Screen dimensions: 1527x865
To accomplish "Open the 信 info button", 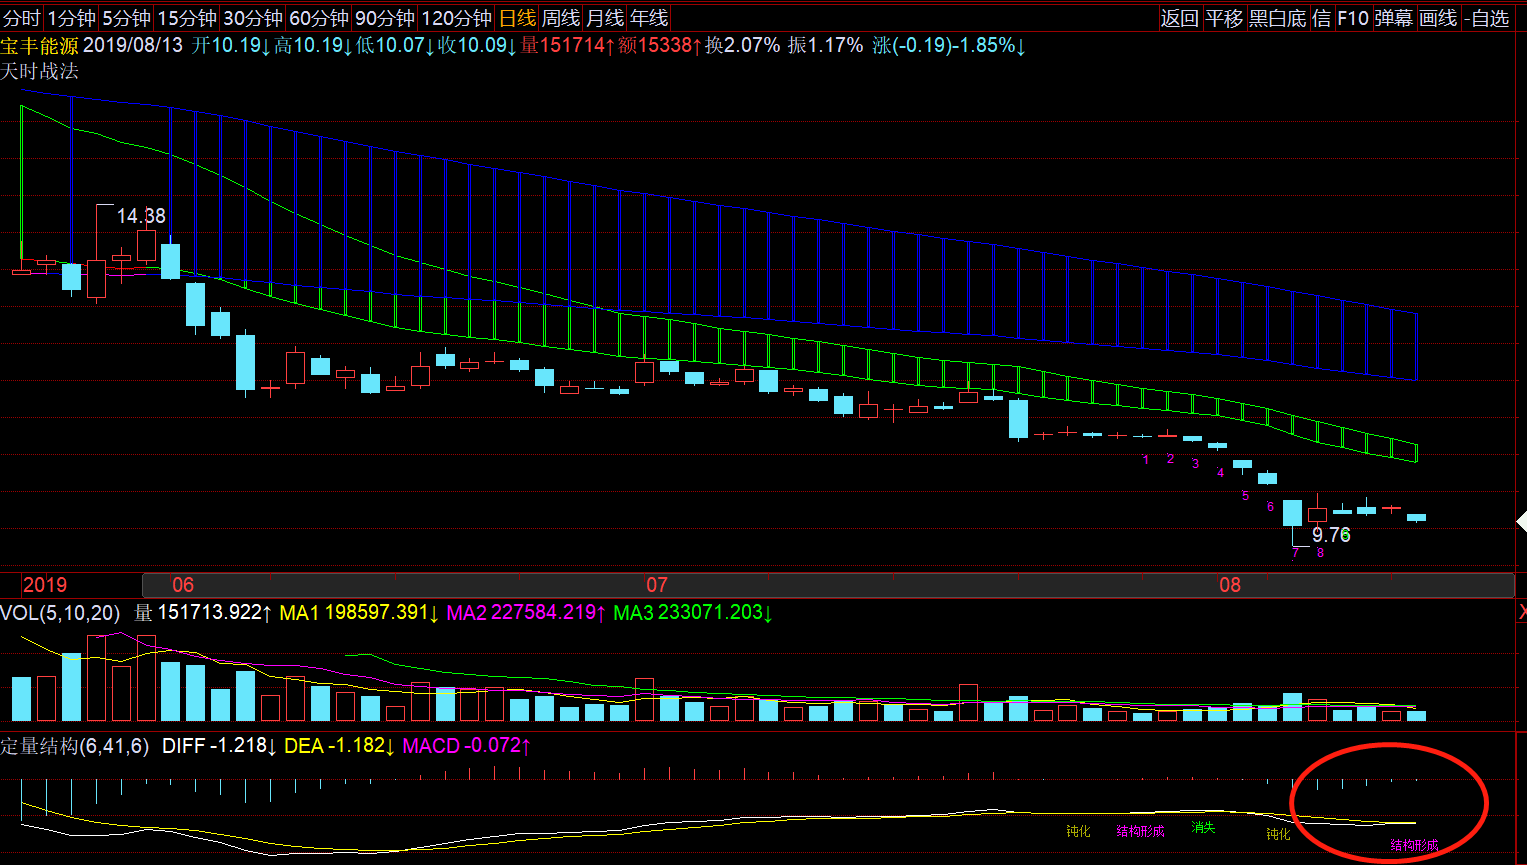I will (1321, 18).
